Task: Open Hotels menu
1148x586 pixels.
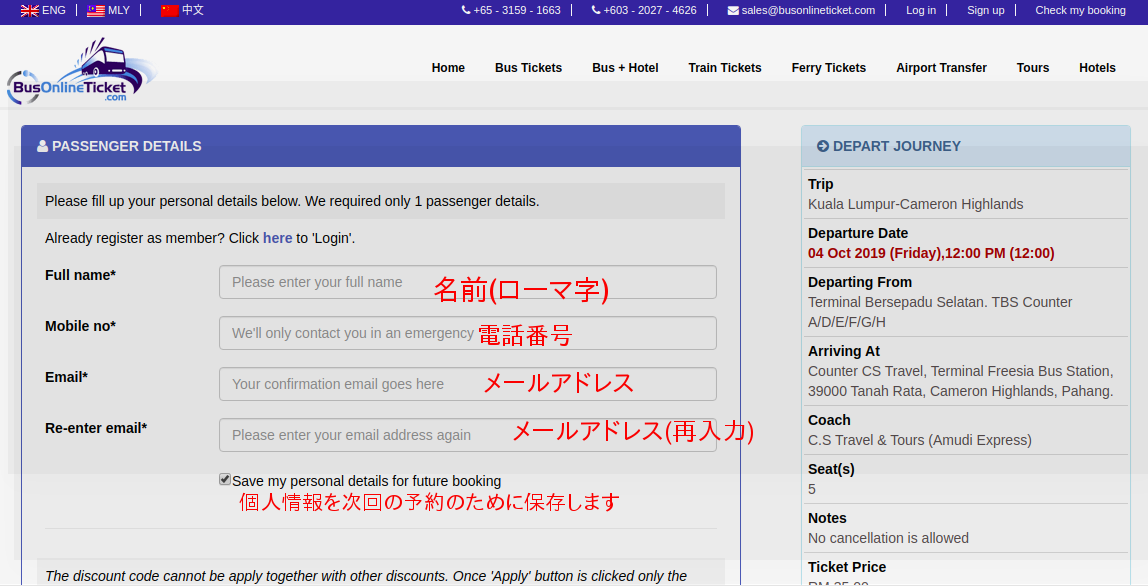Action: [1097, 68]
